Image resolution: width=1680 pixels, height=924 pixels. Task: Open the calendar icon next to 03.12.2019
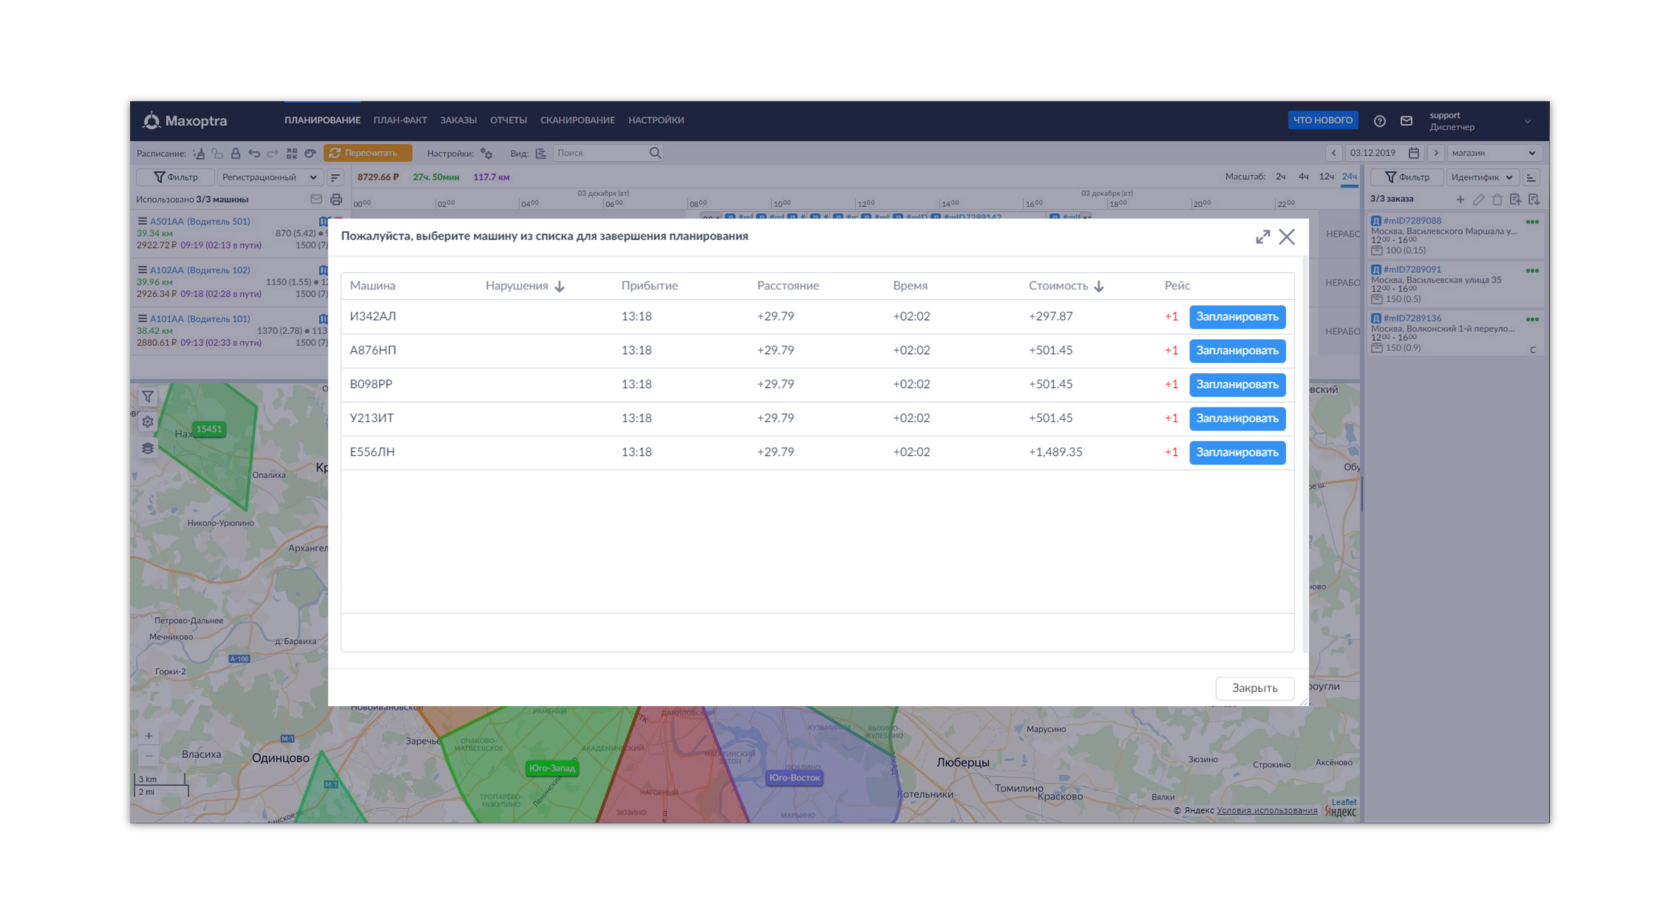coord(1414,153)
